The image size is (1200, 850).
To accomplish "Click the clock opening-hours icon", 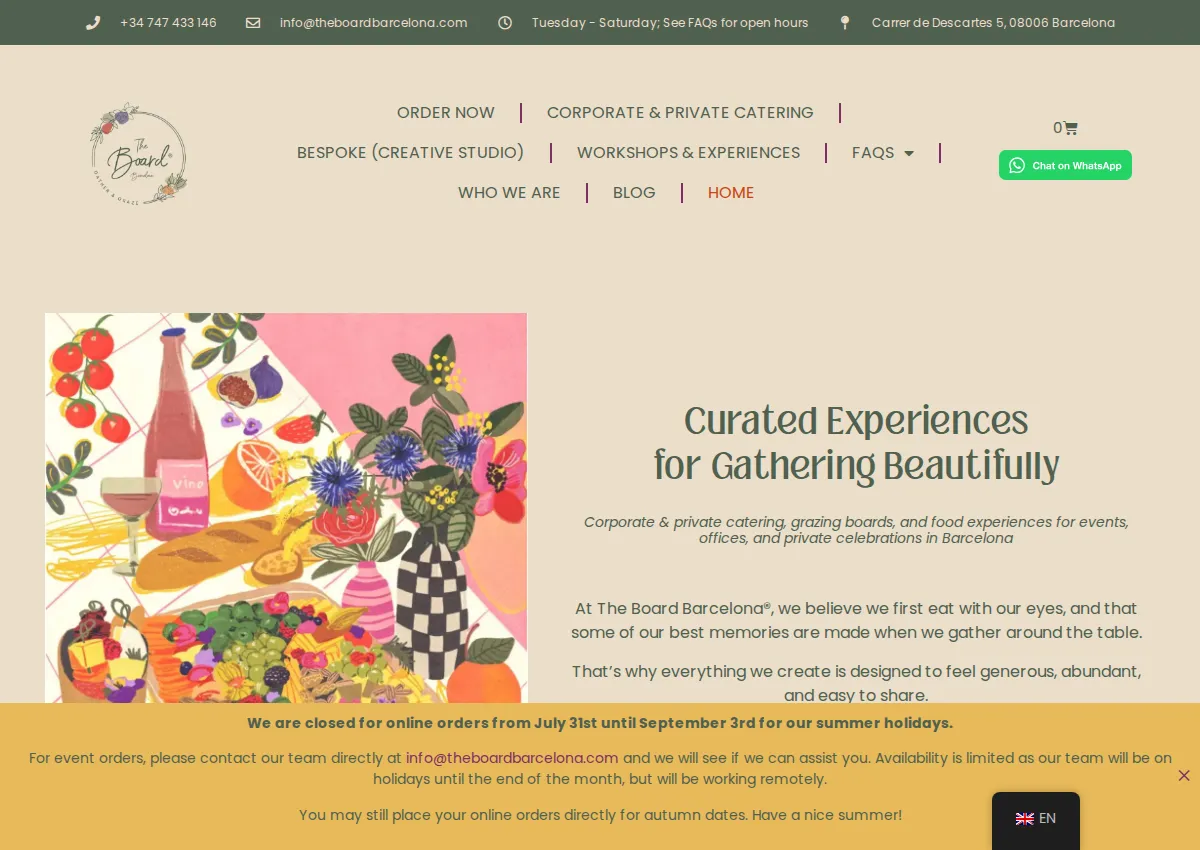I will tap(505, 22).
